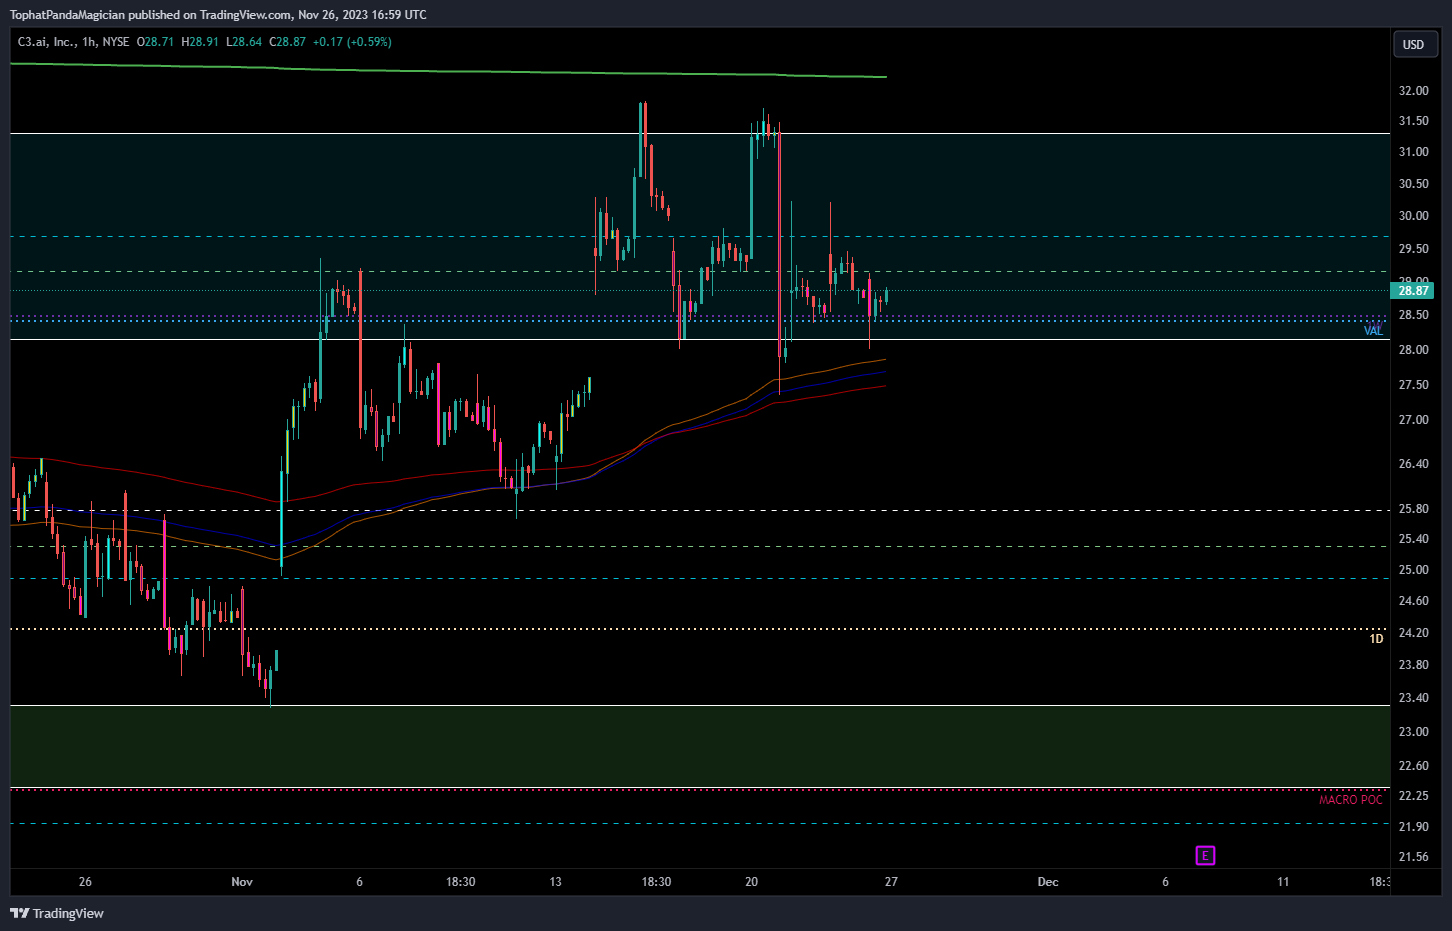Click the percent change +0.17 (+0.59%)
The image size is (1452, 931).
click(352, 42)
